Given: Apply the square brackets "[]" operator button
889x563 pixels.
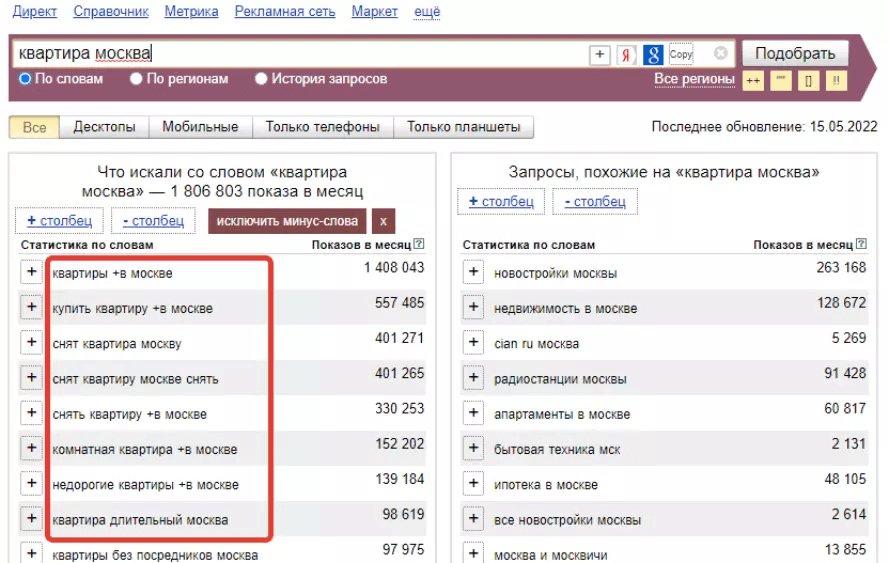Looking at the screenshot, I should (809, 80).
